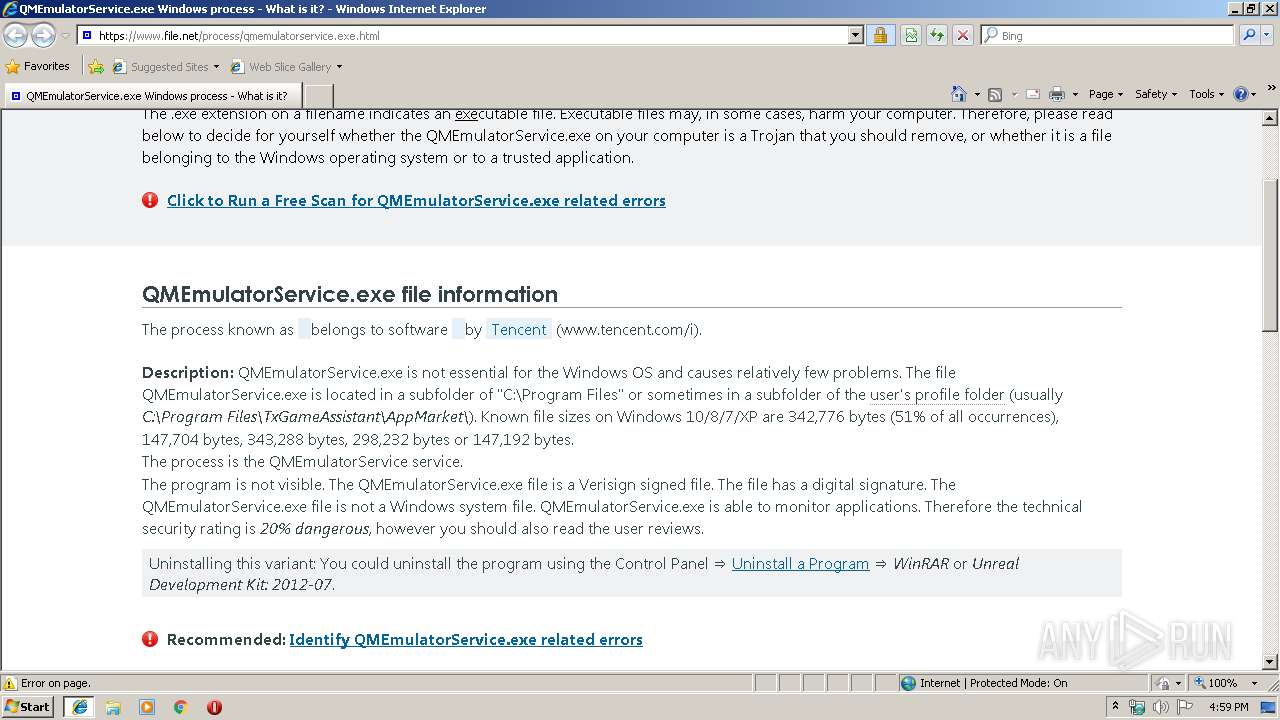Stop loading with the red X icon
This screenshot has height=720, width=1280.
coord(962,35)
